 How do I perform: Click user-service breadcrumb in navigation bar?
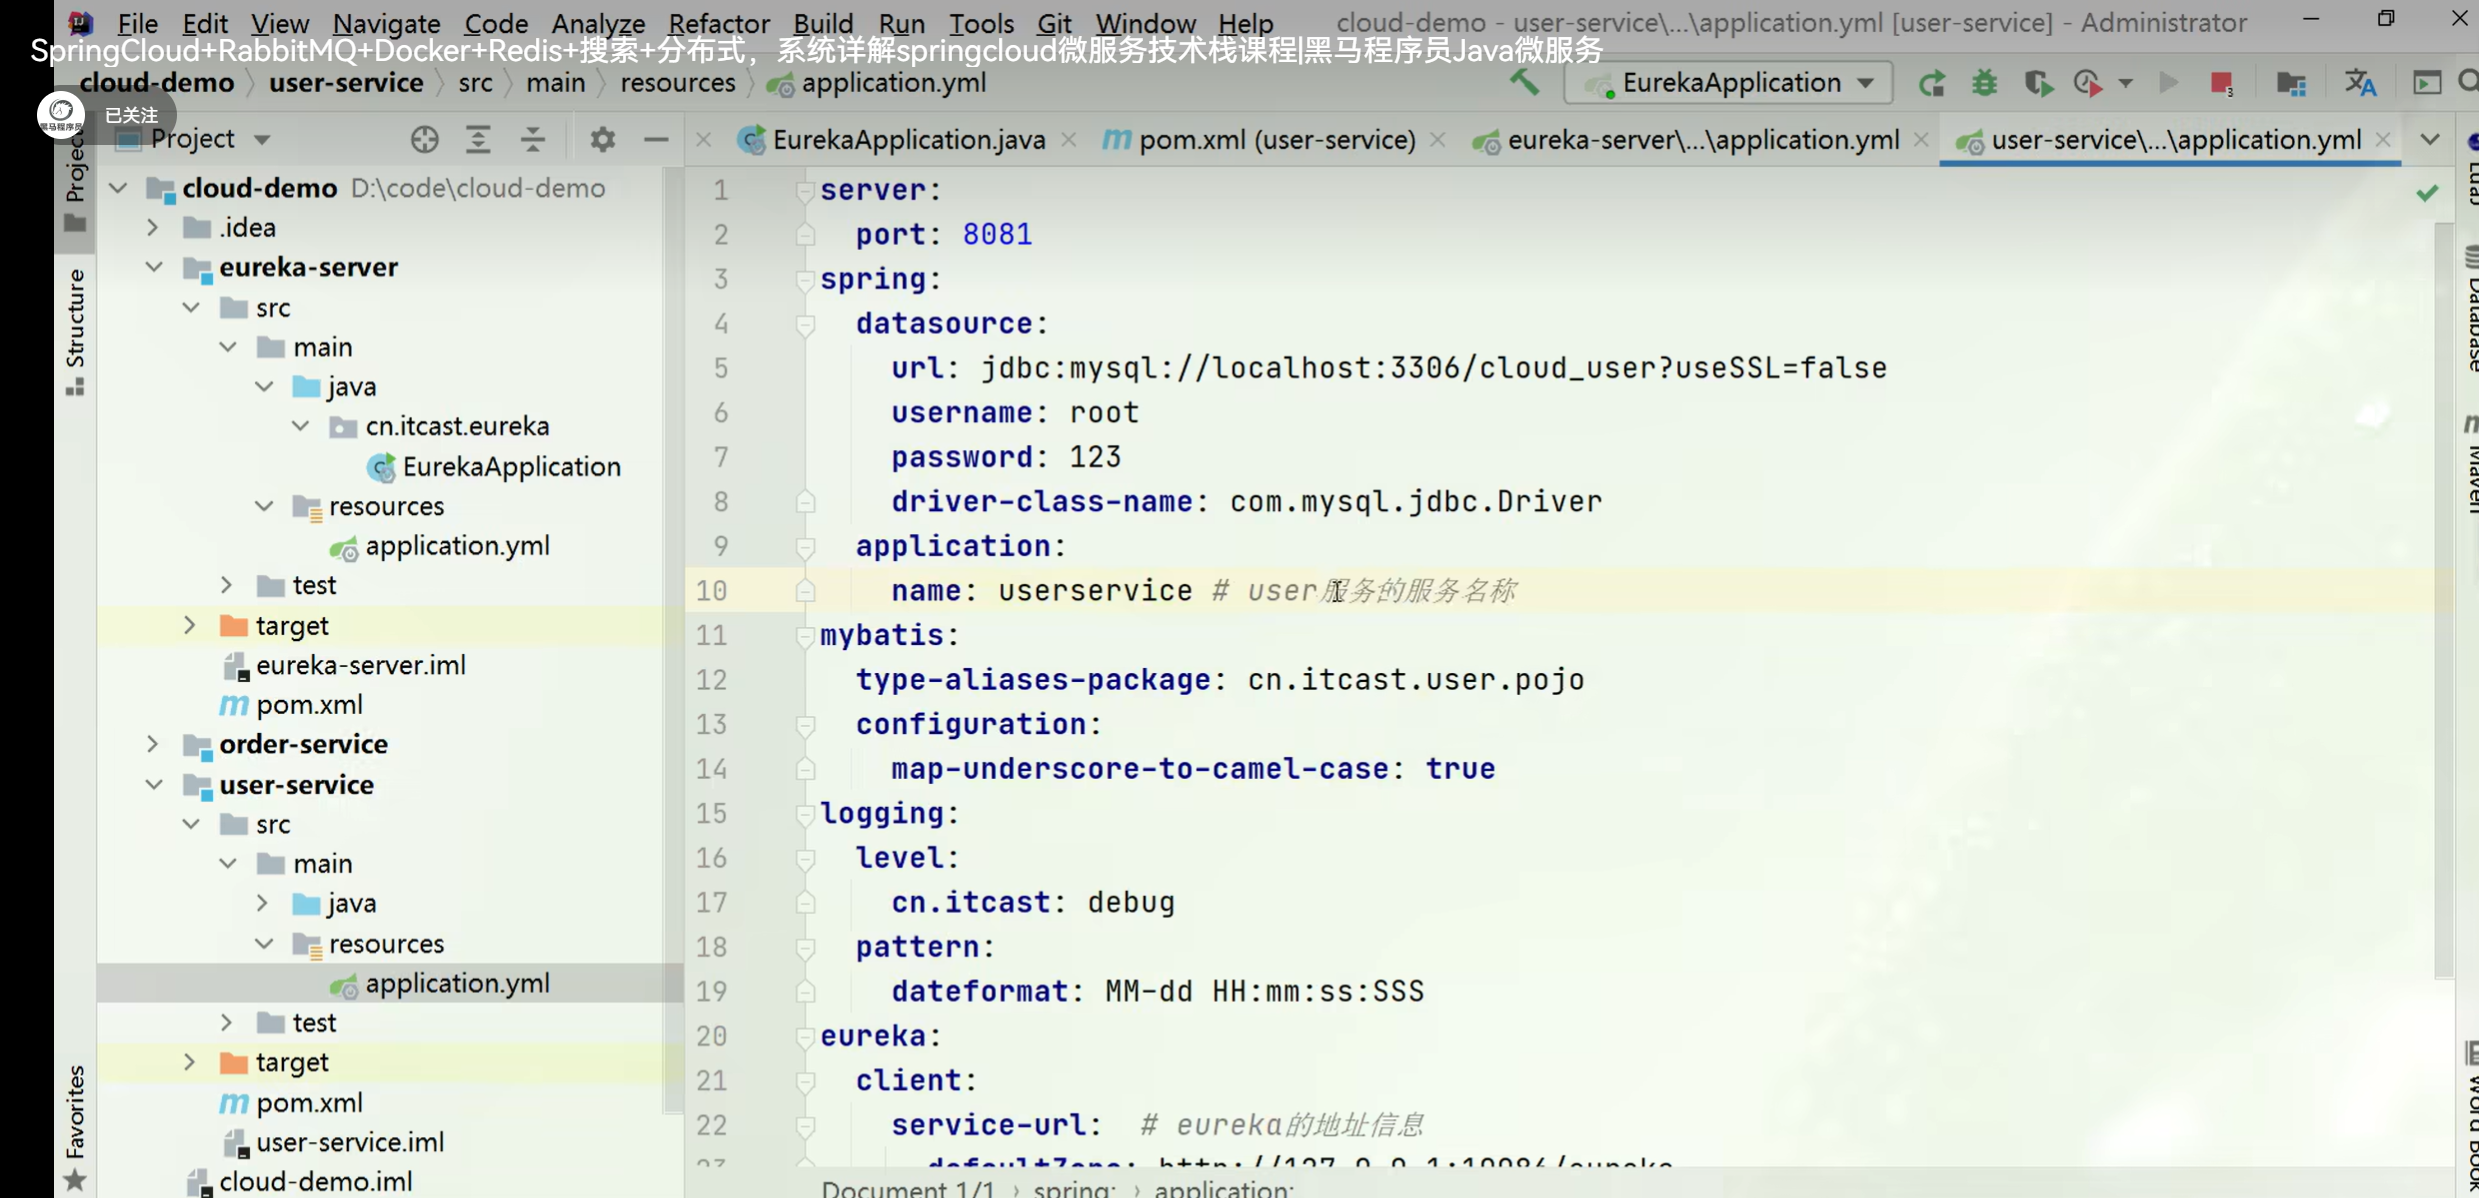346,83
